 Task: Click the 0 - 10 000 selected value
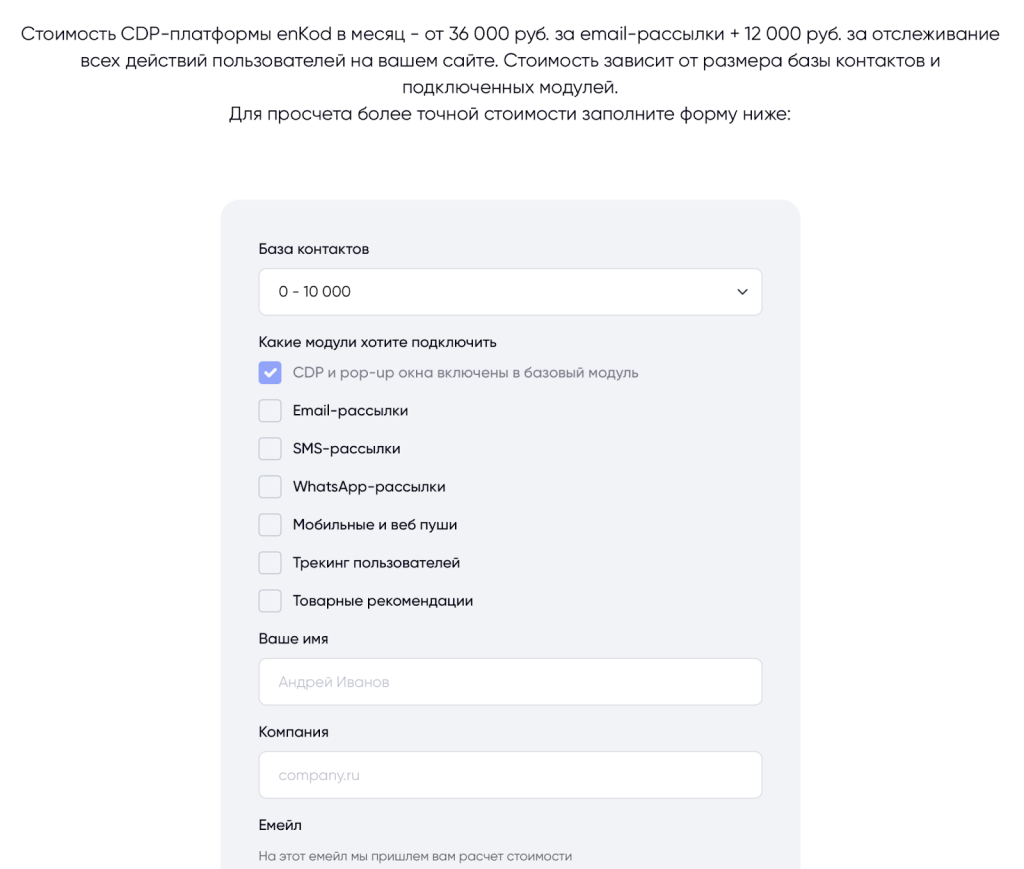point(315,292)
